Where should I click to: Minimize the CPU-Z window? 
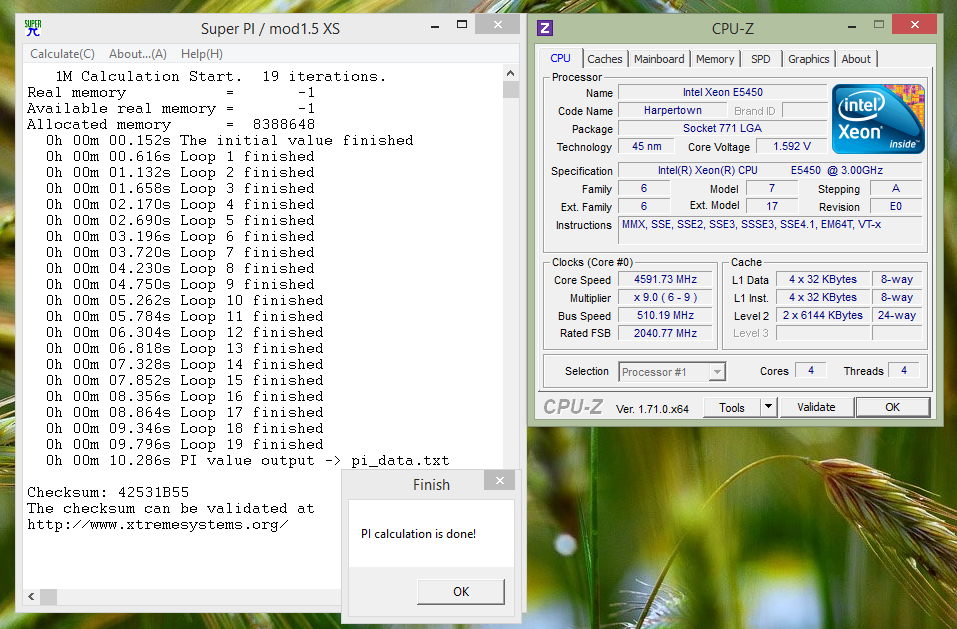[852, 26]
